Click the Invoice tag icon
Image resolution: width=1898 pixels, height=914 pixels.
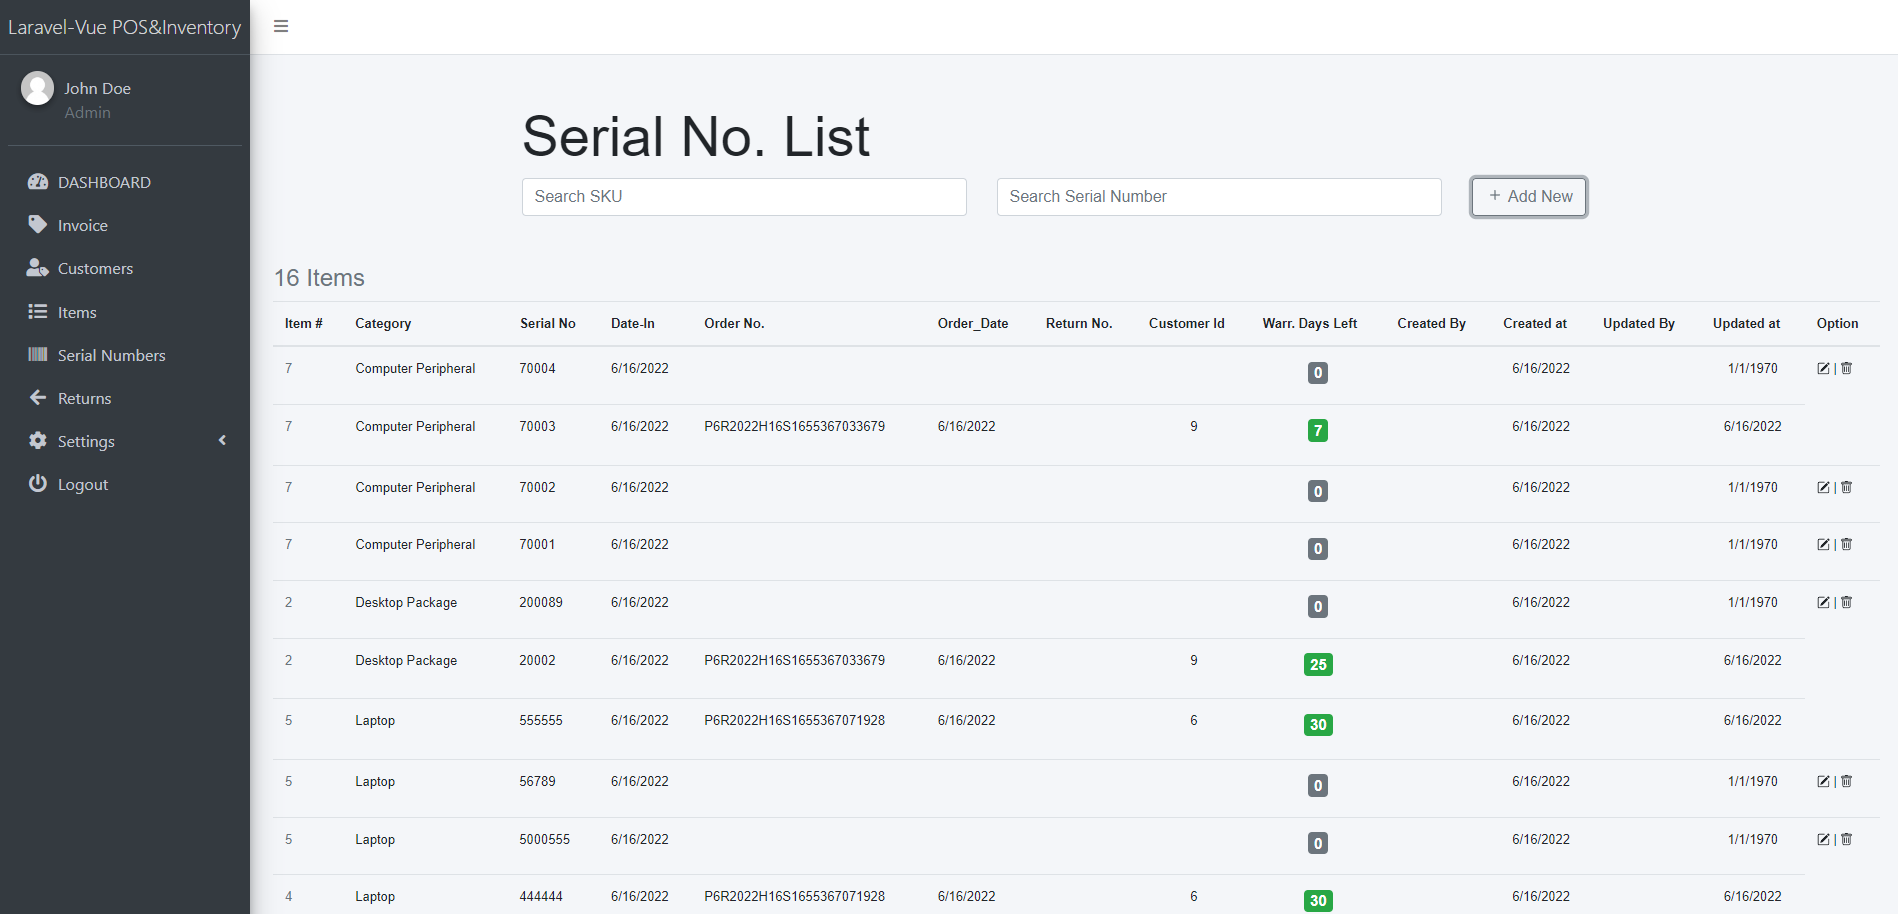coord(38,225)
